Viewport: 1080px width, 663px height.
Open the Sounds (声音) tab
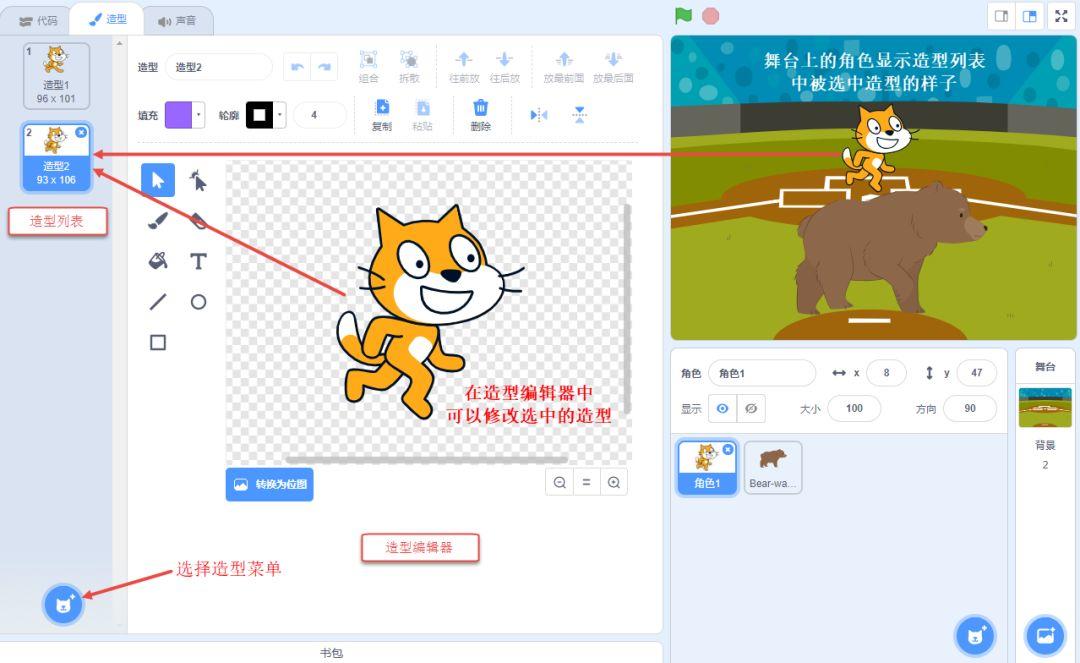pos(177,21)
